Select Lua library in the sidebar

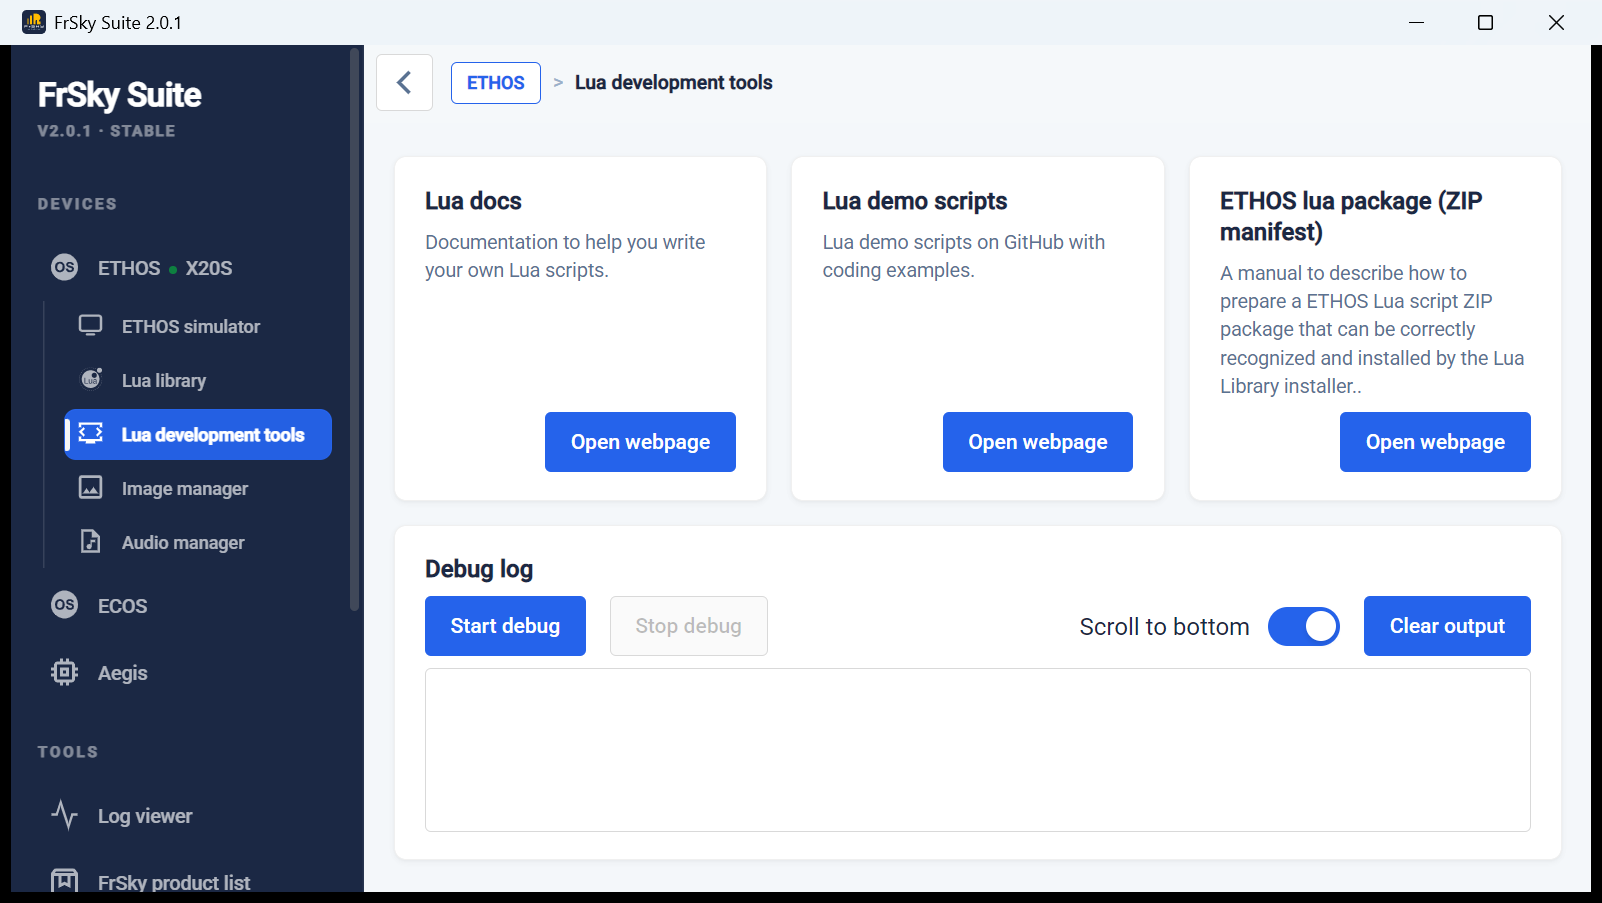(x=198, y=380)
